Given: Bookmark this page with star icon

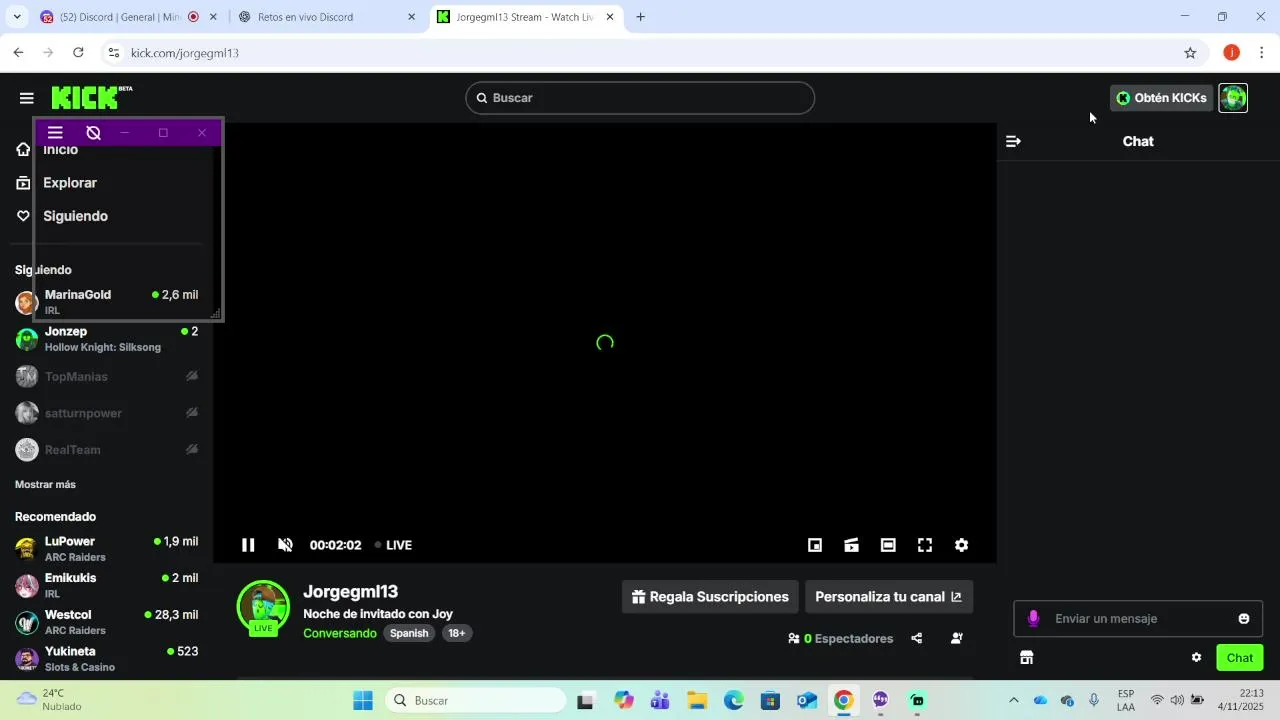Looking at the screenshot, I should [1190, 53].
